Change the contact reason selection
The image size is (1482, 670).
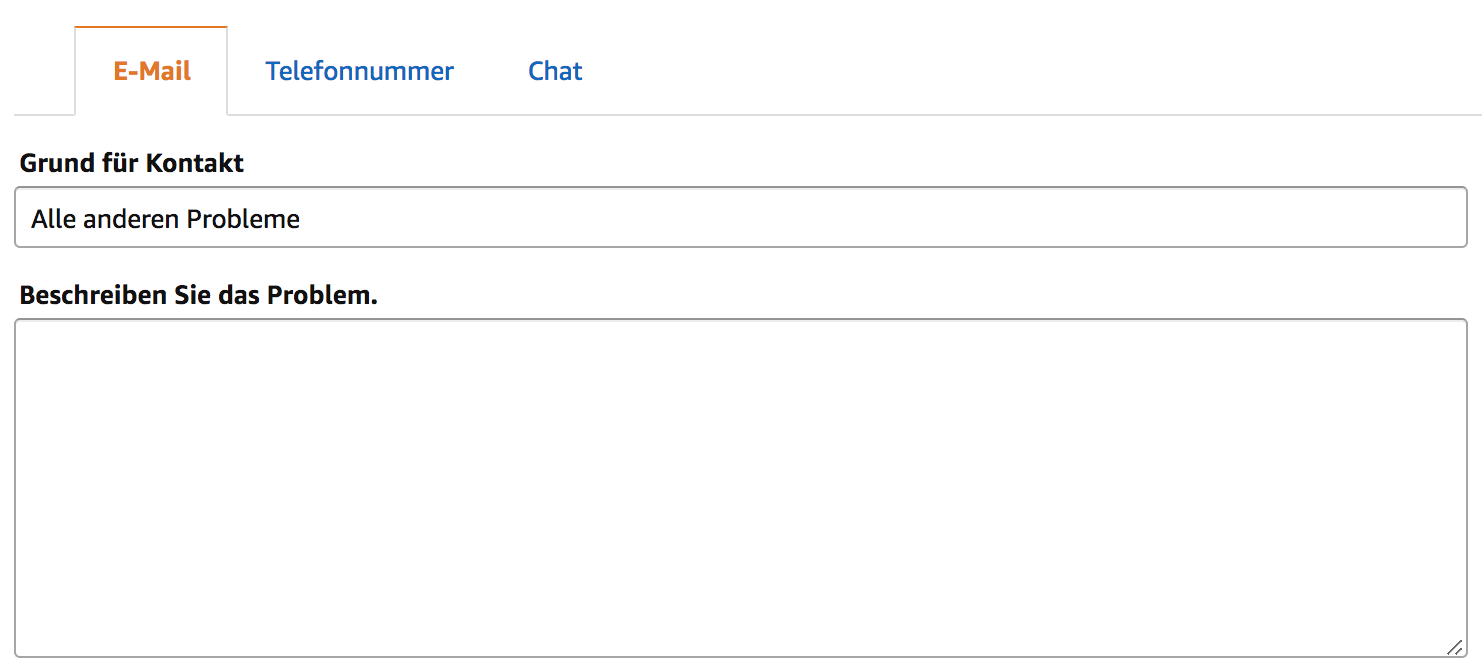(x=741, y=217)
